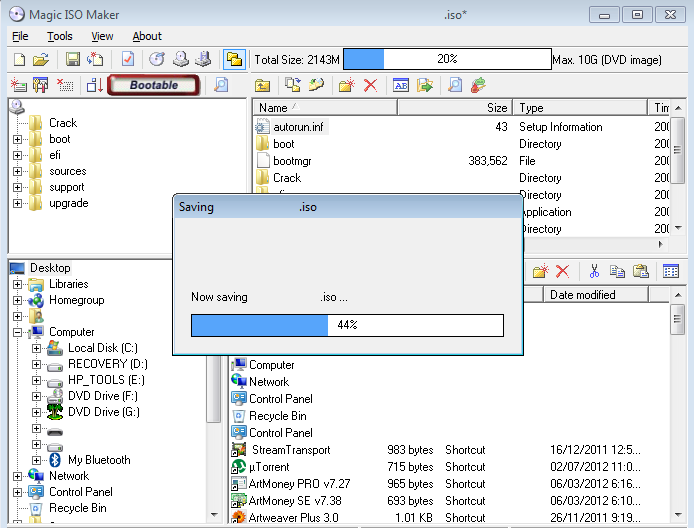Click red X delete in local browser toolbar

click(x=563, y=271)
